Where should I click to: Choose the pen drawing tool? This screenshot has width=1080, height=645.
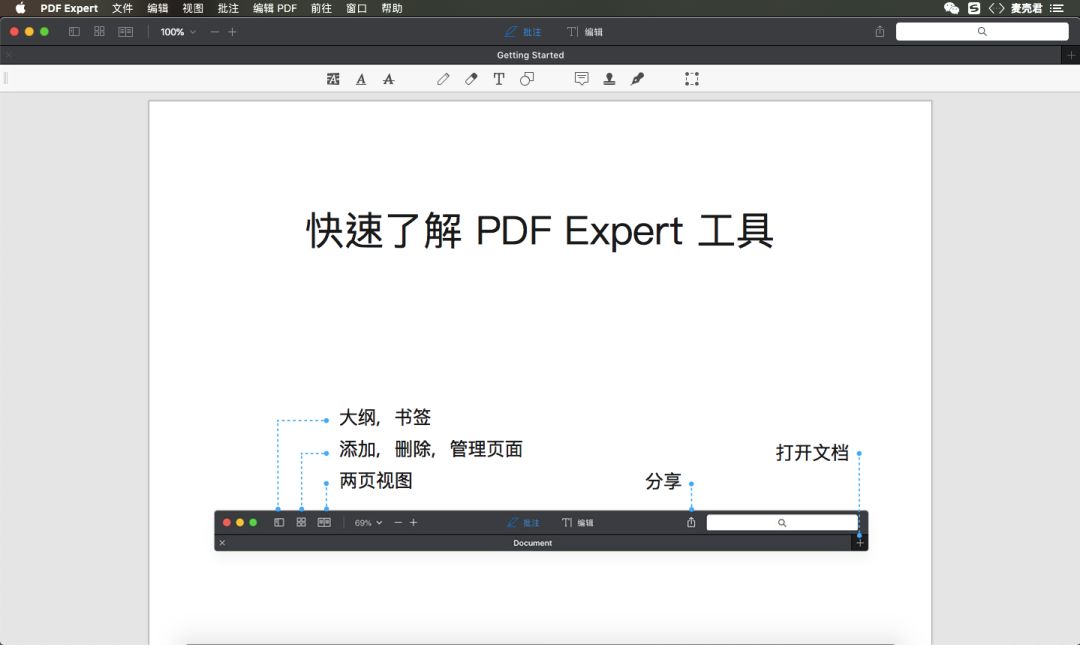443,79
